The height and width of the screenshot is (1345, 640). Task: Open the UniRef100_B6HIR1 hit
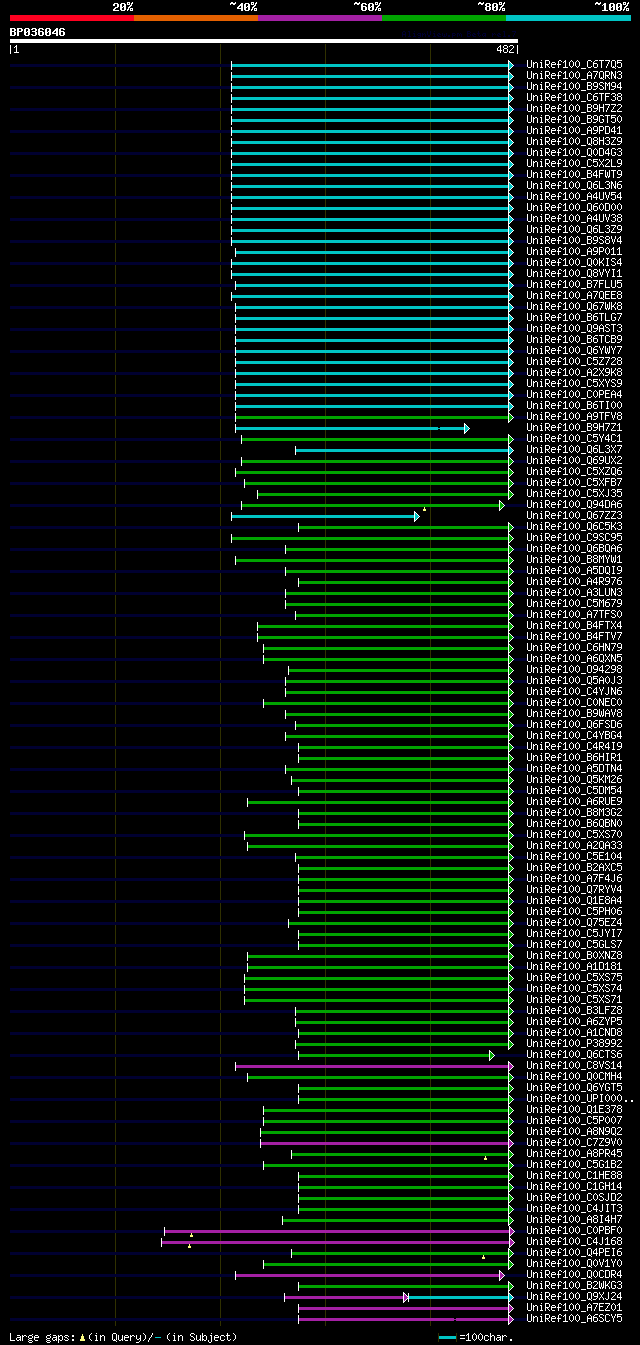[574, 757]
